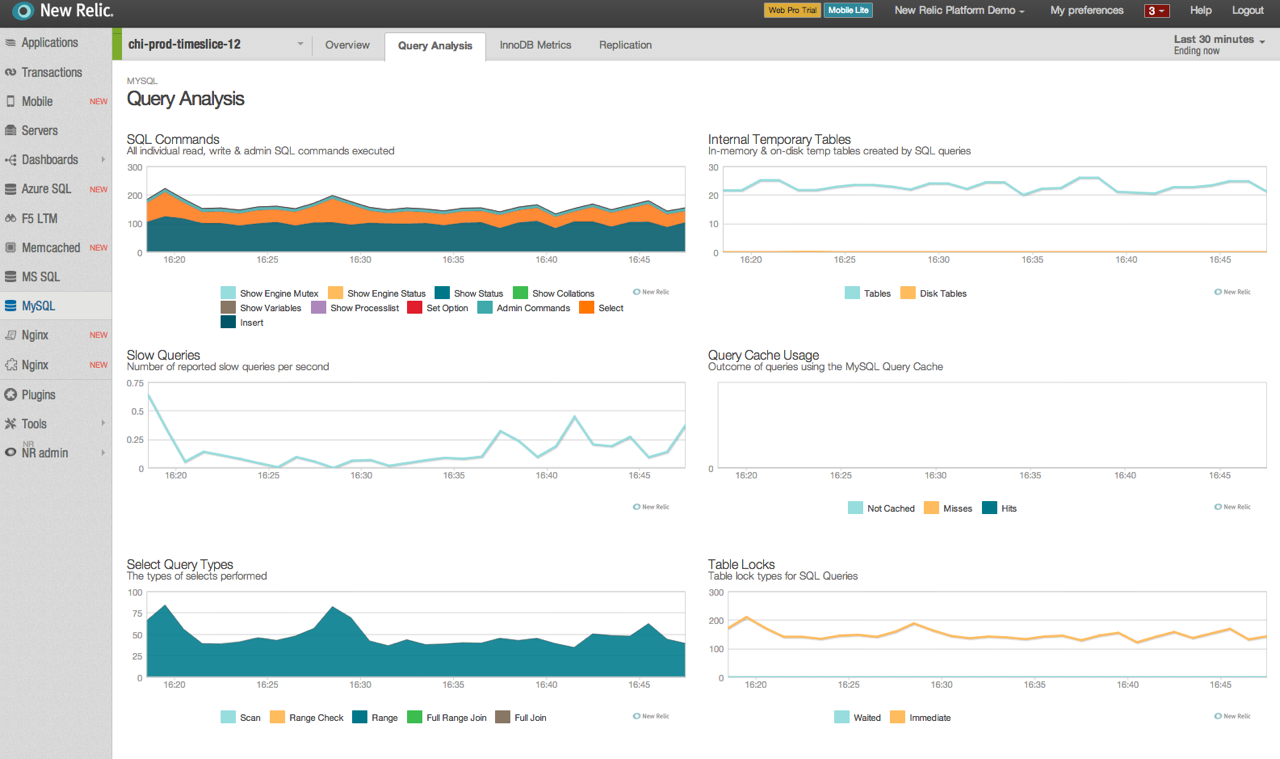Toggle the Insert legend swatch

click(228, 322)
